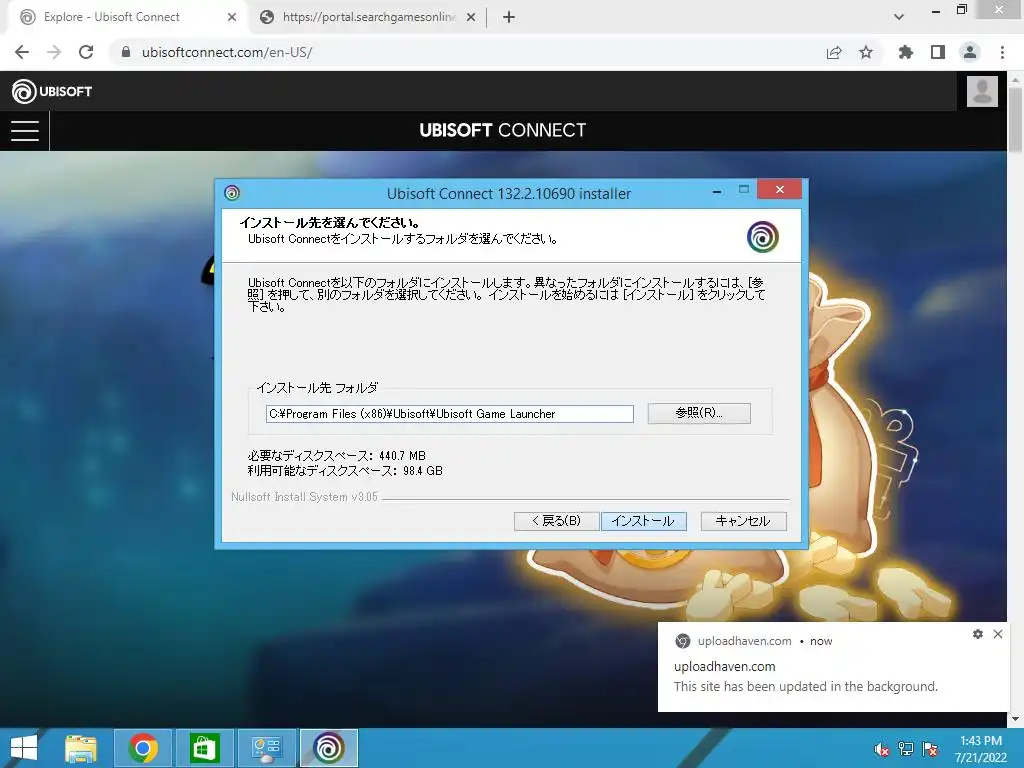Open the Ubisoft hamburger menu

25,131
